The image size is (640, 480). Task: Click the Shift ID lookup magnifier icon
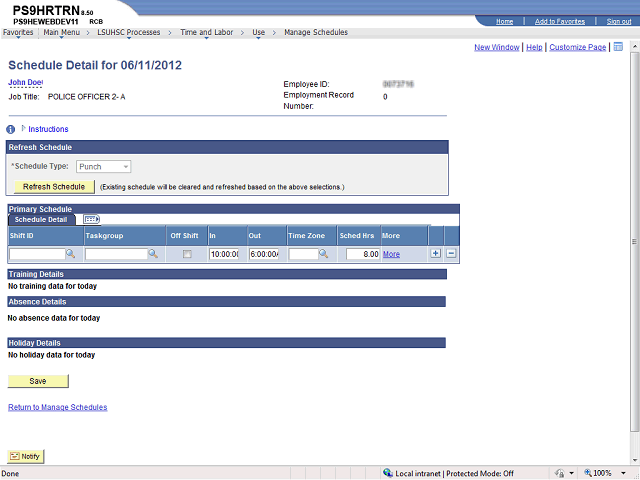pyautogui.click(x=72, y=255)
